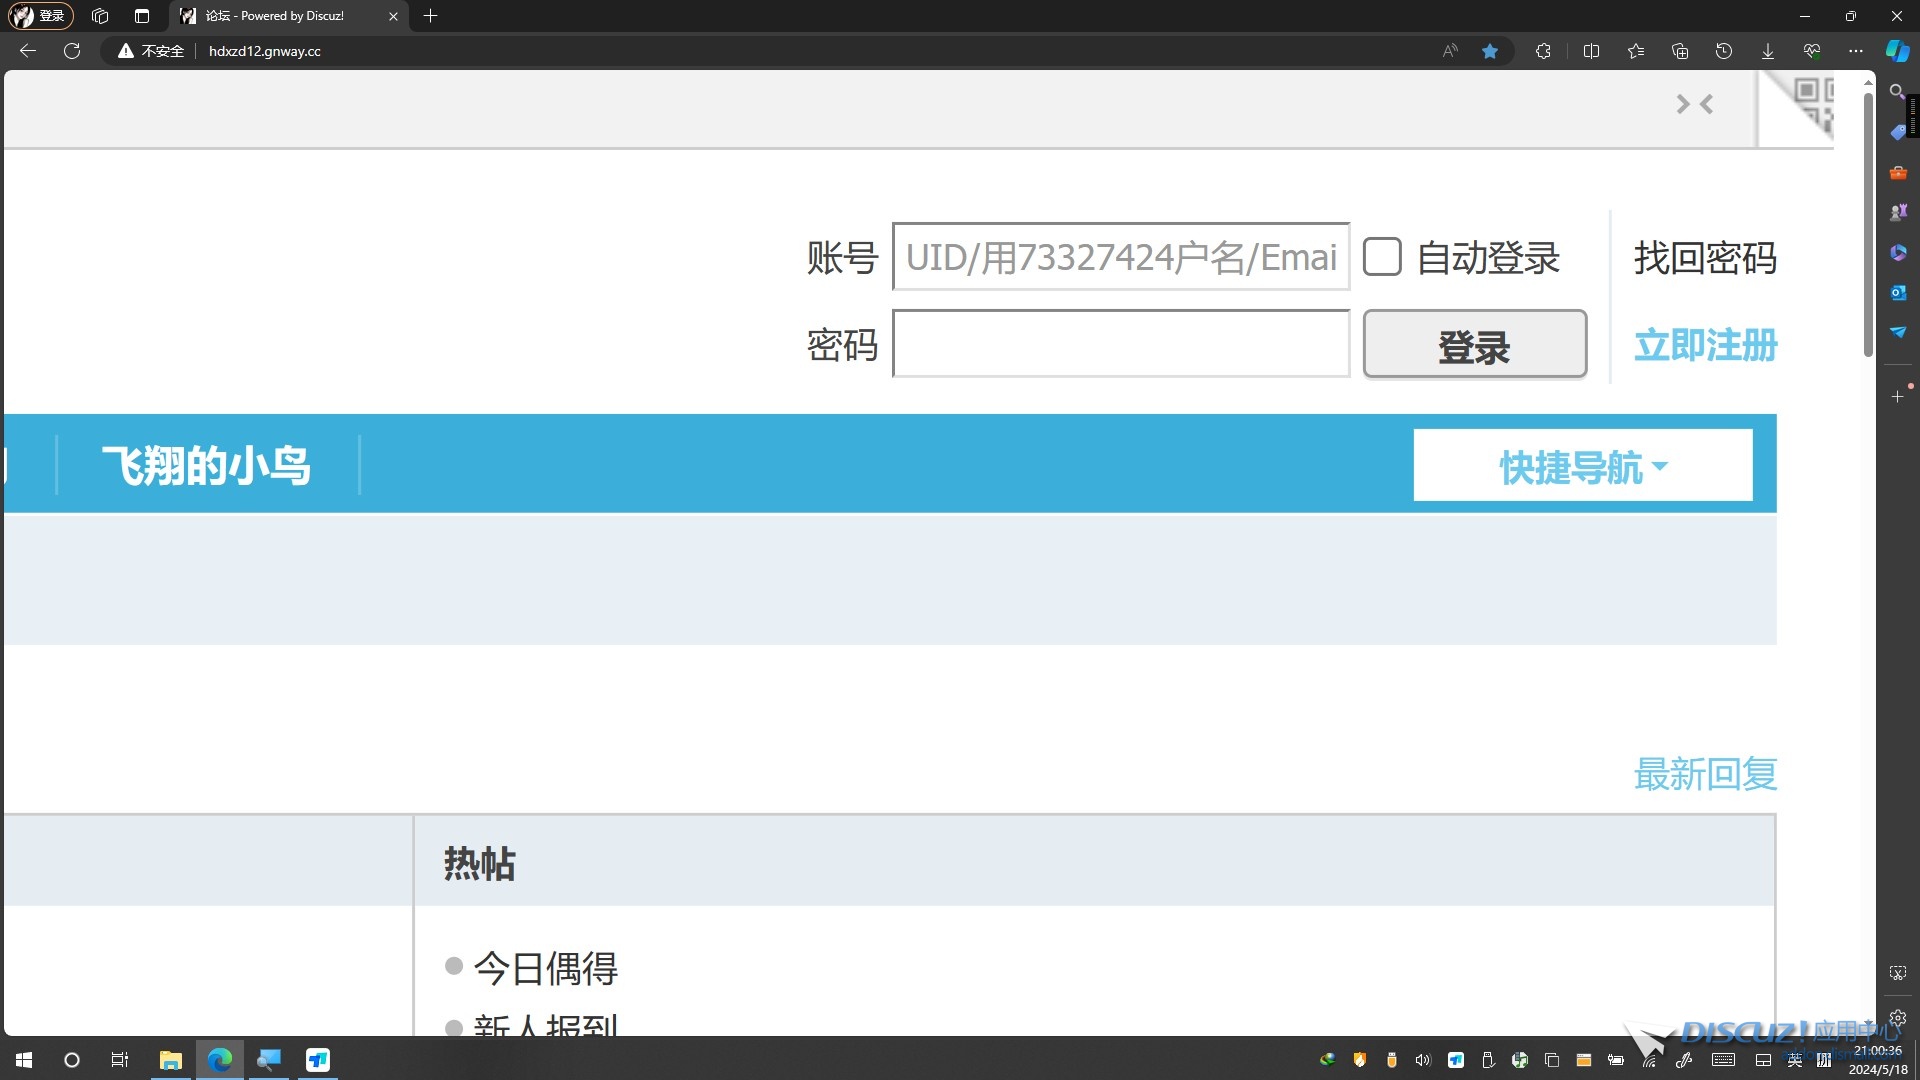Viewport: 1920px width, 1080px height.
Task: Focus the 密码 password field
Action: click(1120, 344)
